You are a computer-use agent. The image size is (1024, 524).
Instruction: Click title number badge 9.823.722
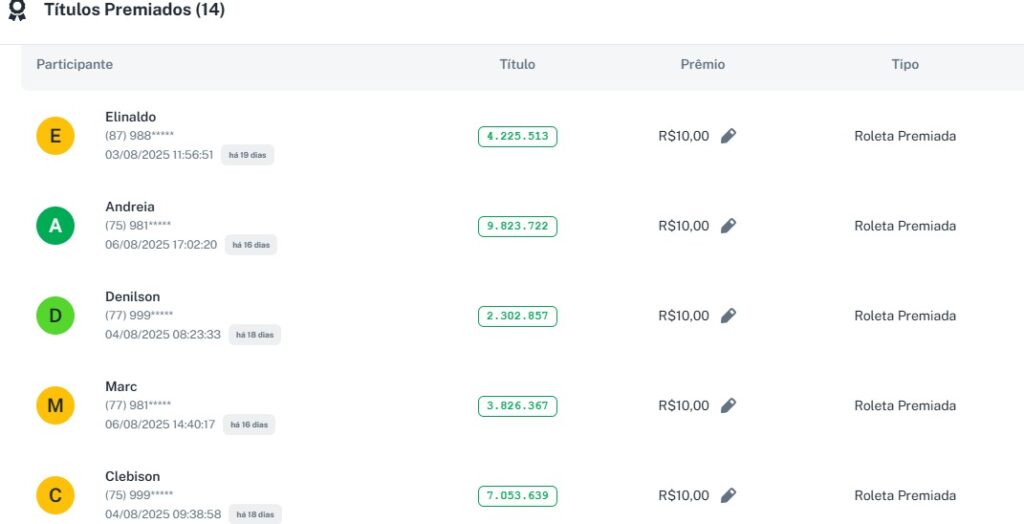(x=517, y=226)
